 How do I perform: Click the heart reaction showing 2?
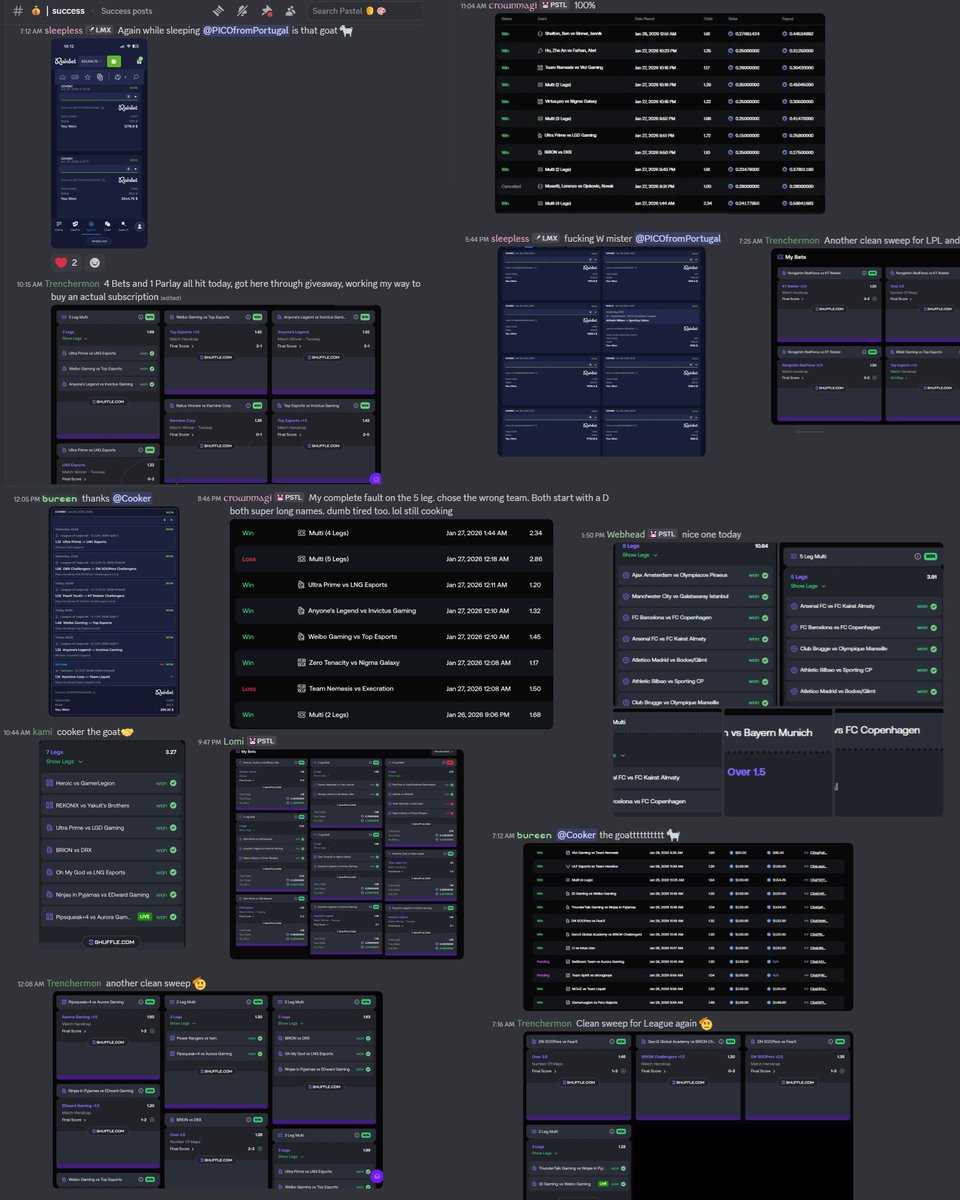(66, 262)
